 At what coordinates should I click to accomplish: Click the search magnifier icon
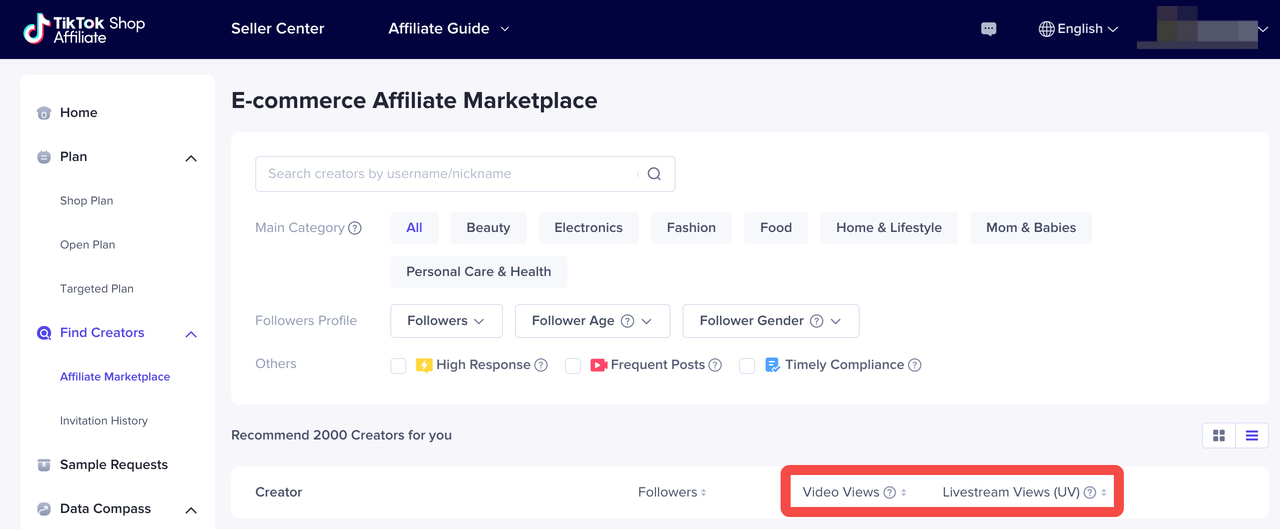(654, 174)
